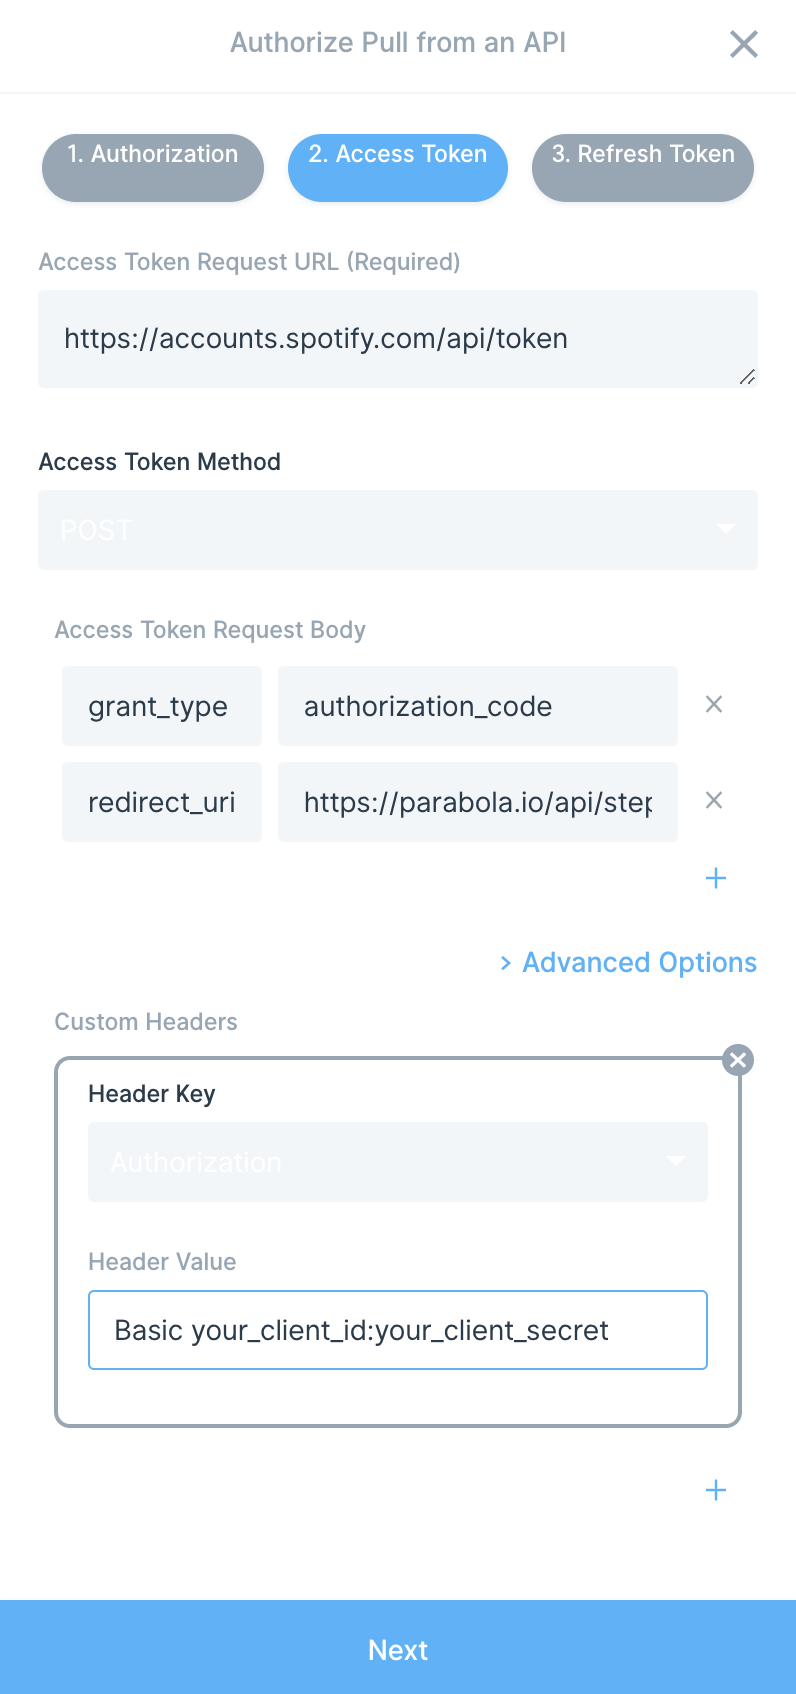Edit the Header Value field
This screenshot has width=796, height=1694.
pyautogui.click(x=398, y=1330)
